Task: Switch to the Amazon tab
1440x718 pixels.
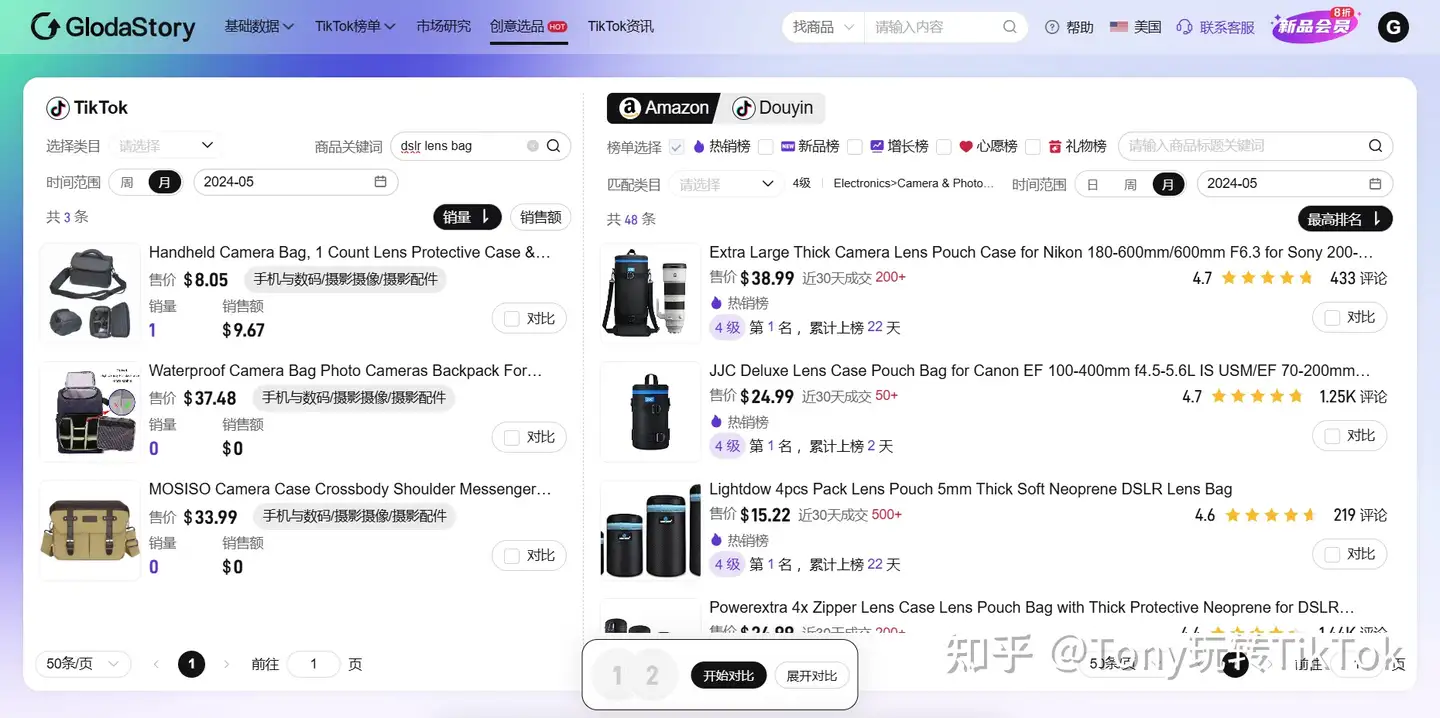Action: click(664, 108)
